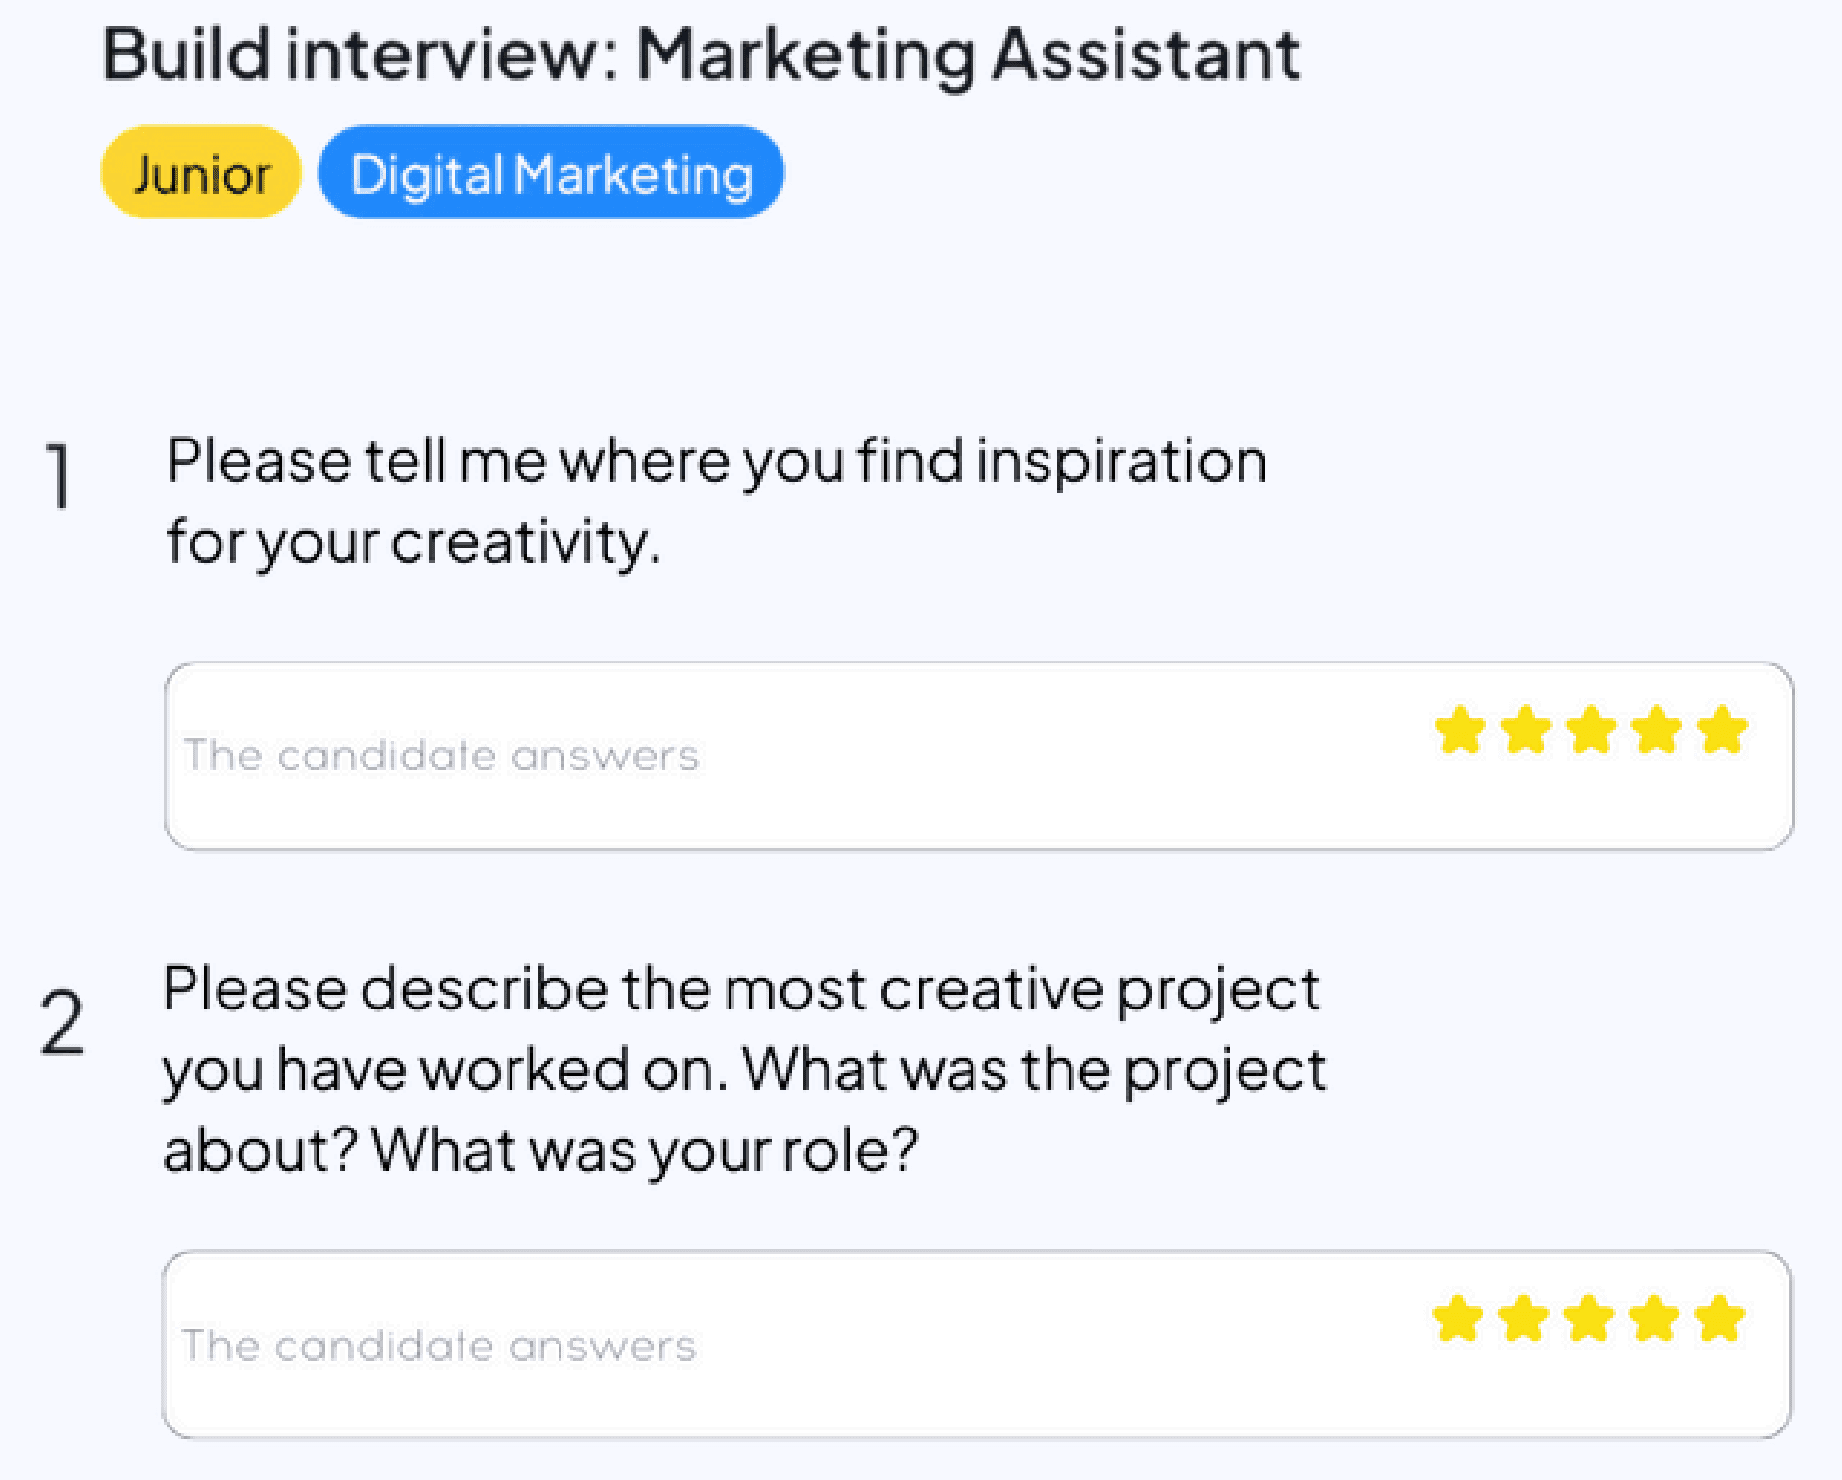The width and height of the screenshot is (1842, 1480).
Task: Select the blue Digital Marketing tag
Action: tap(551, 172)
